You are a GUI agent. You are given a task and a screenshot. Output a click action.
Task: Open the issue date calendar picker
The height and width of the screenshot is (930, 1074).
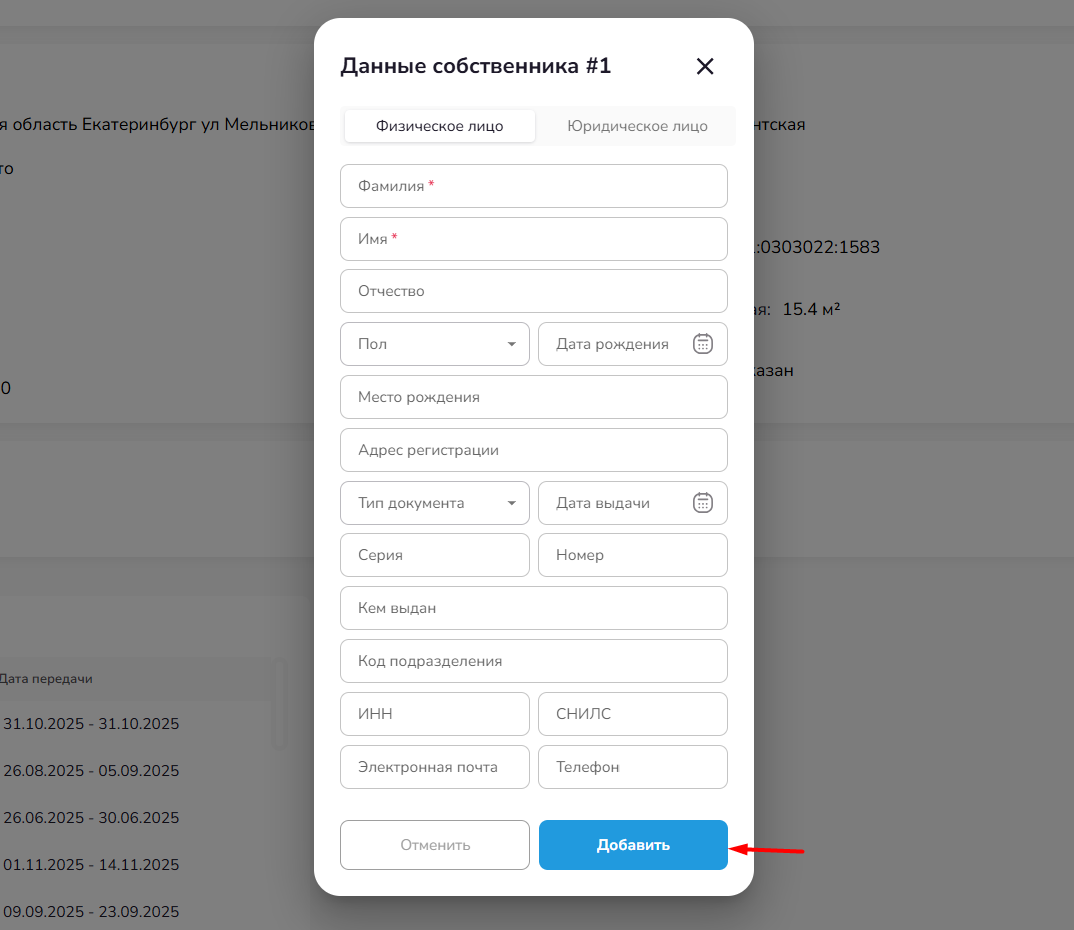[x=703, y=503]
